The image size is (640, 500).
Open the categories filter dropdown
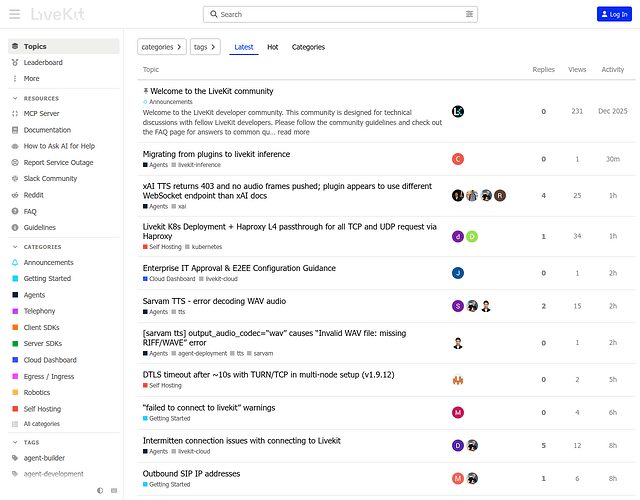(162, 47)
